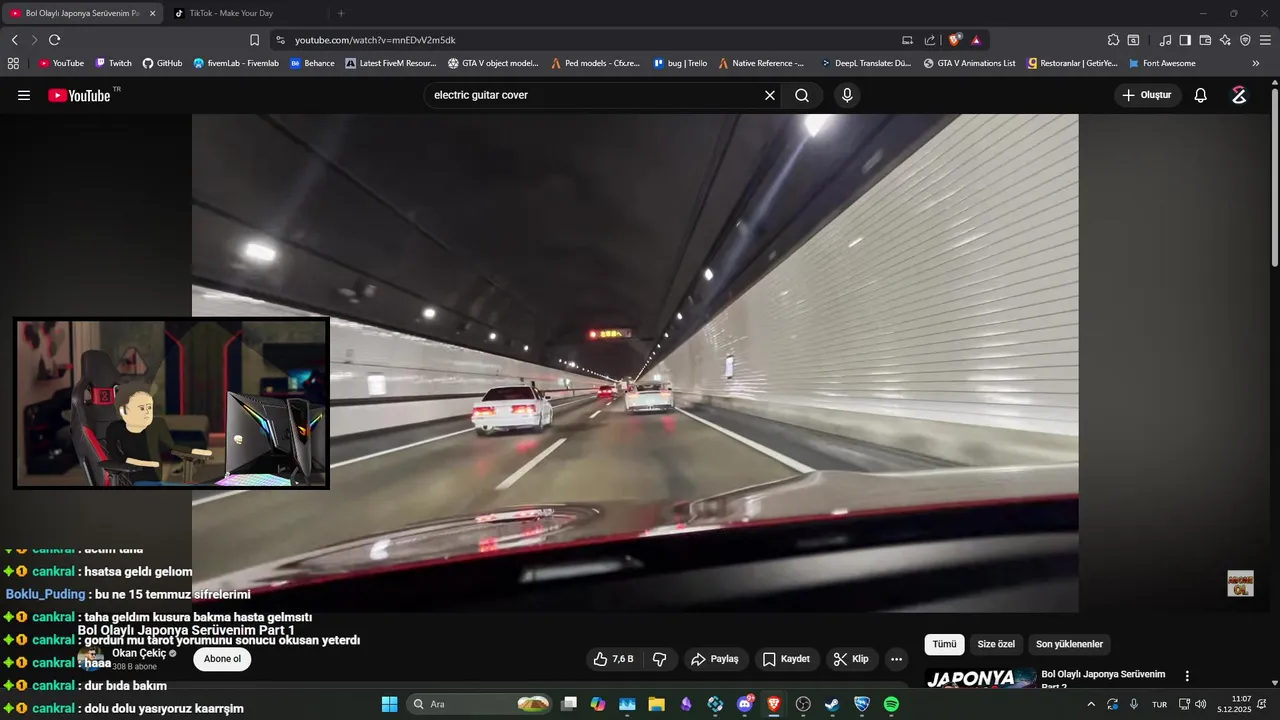
Task: Open the Okan Çekiç channel name
Action: (x=139, y=653)
